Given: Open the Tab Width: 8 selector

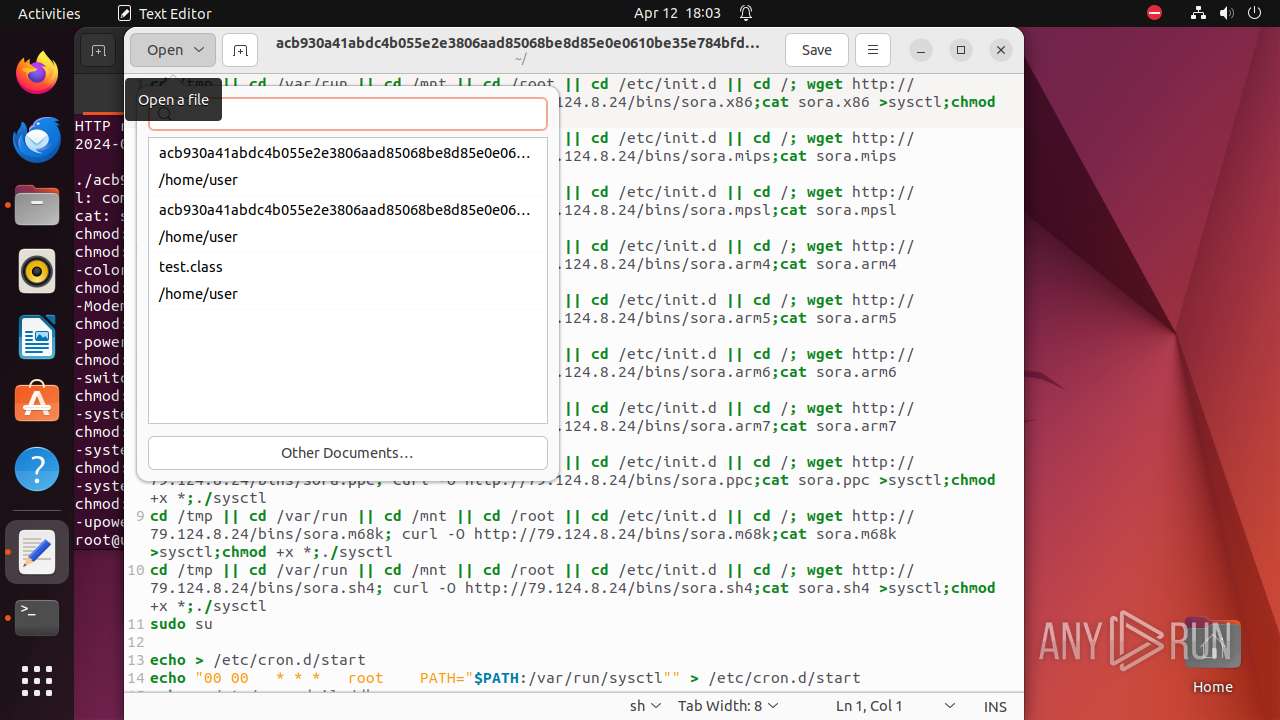Looking at the screenshot, I should pos(728,706).
